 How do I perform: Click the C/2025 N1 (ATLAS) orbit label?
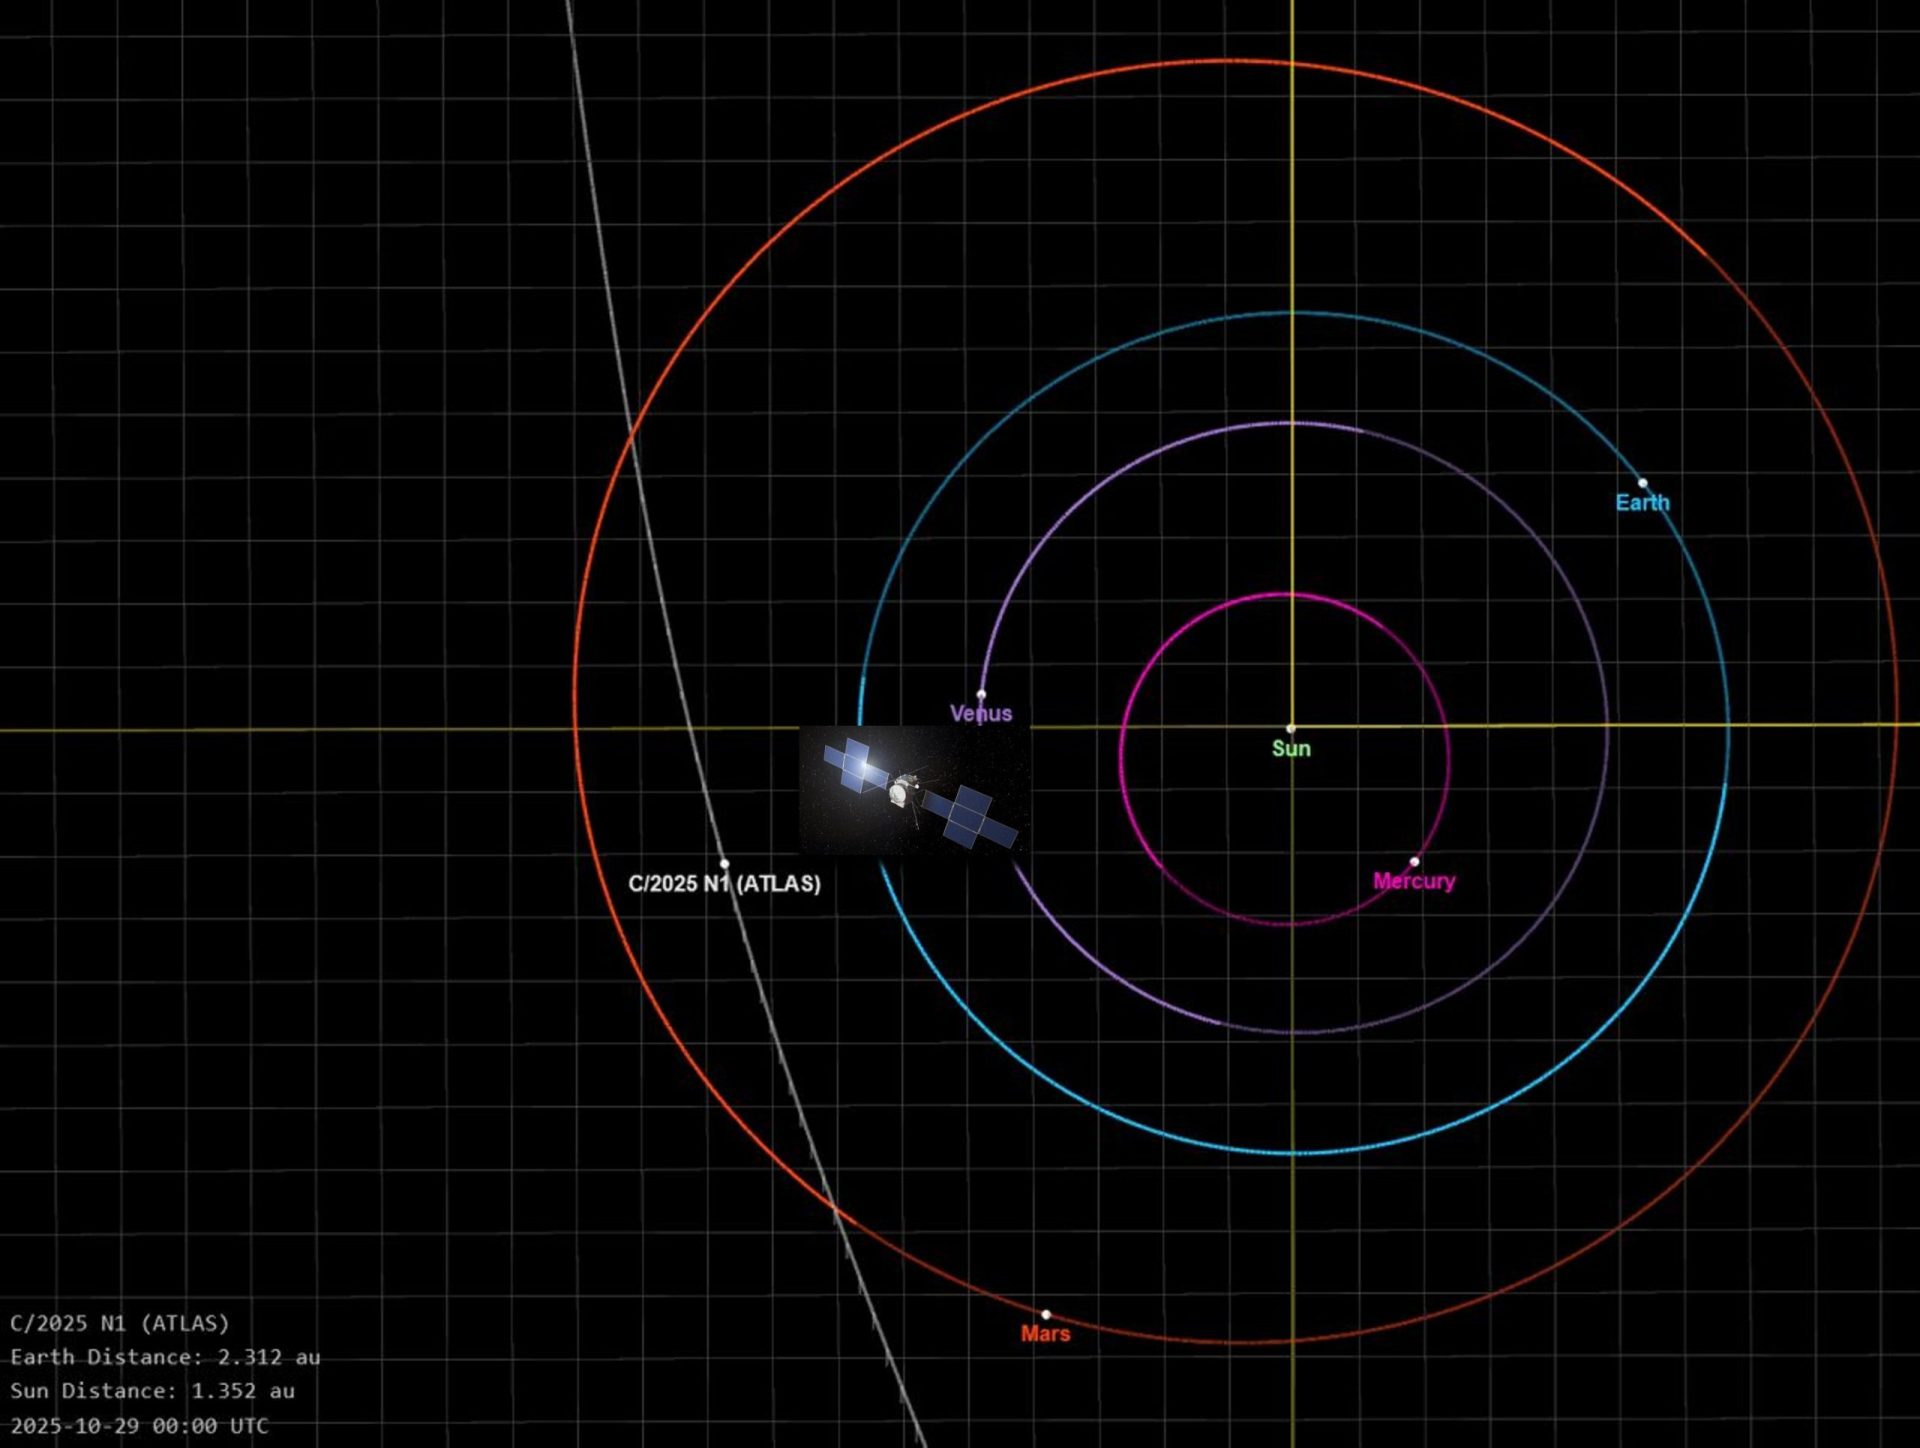click(x=724, y=884)
